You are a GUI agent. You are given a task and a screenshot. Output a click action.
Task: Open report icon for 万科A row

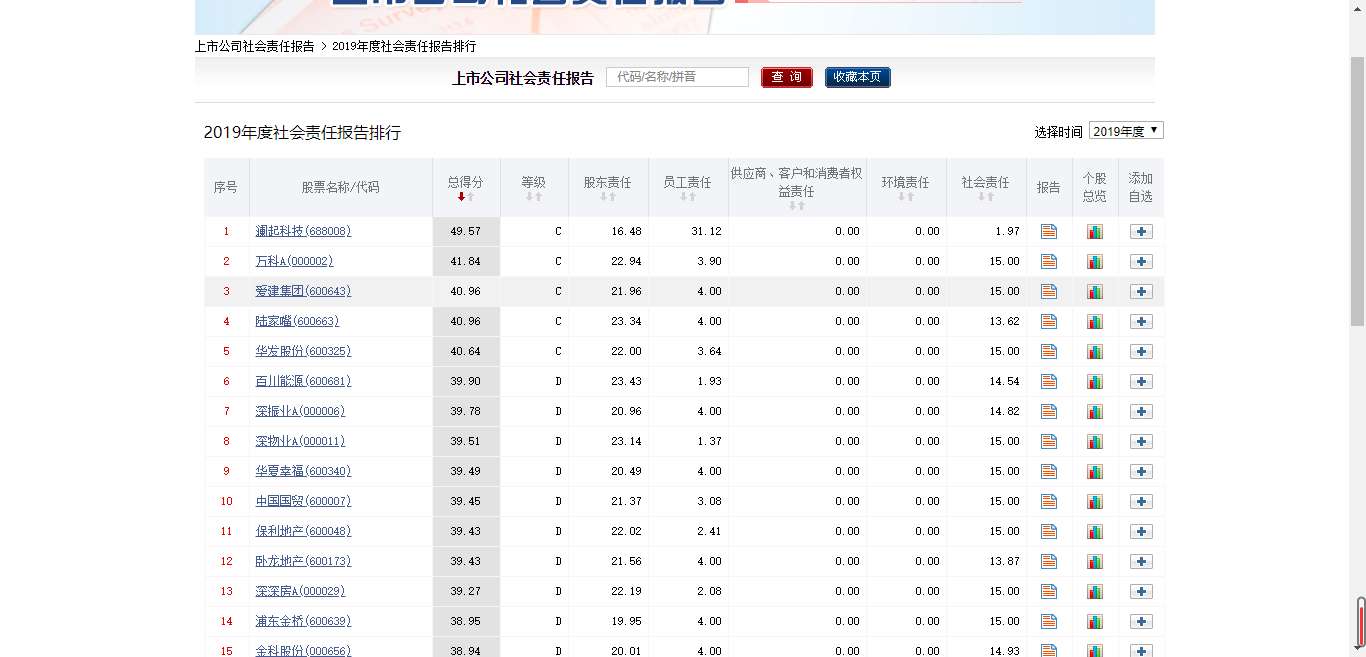[1048, 261]
